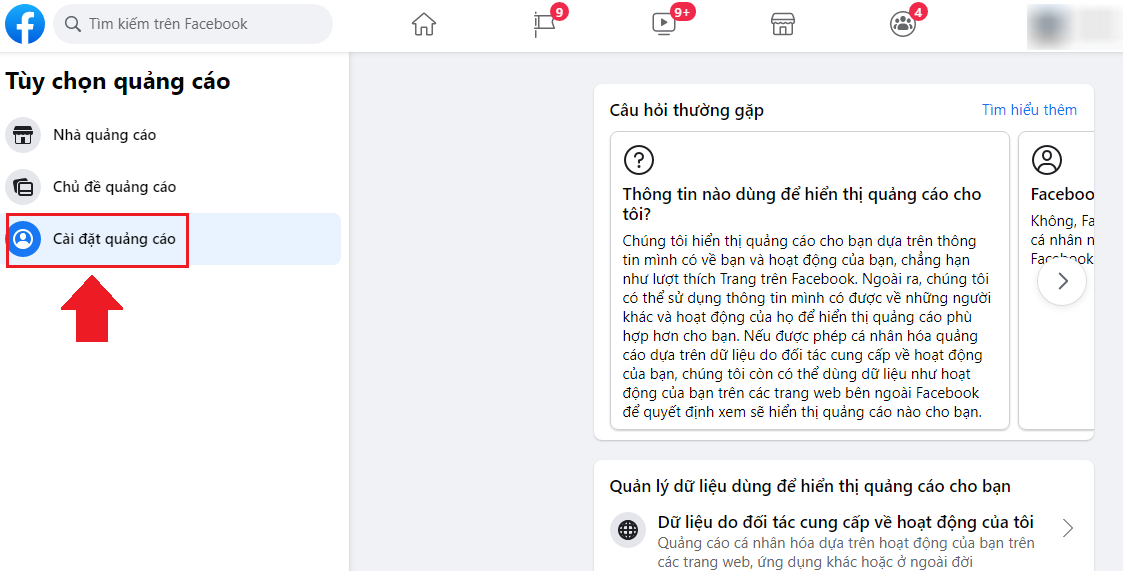Show next FAQ card with arrow
This screenshot has height=571, width=1123.
(x=1062, y=281)
